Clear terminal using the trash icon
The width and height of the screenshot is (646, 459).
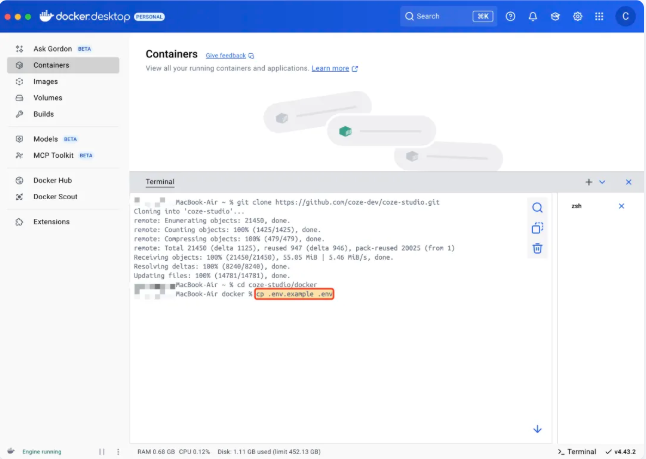[x=537, y=248]
